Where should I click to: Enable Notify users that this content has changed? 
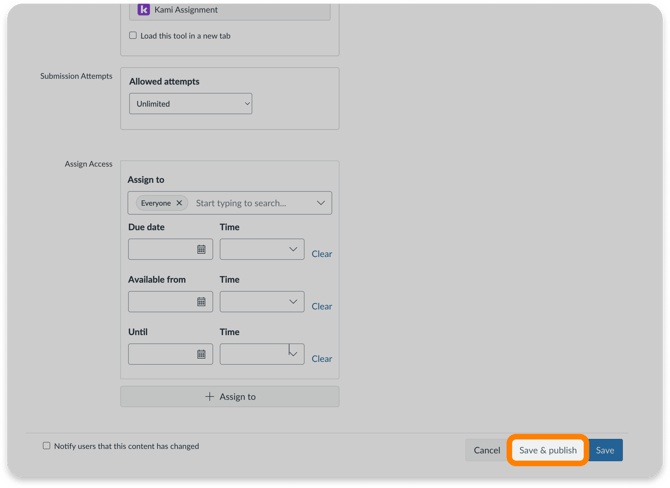[46, 446]
